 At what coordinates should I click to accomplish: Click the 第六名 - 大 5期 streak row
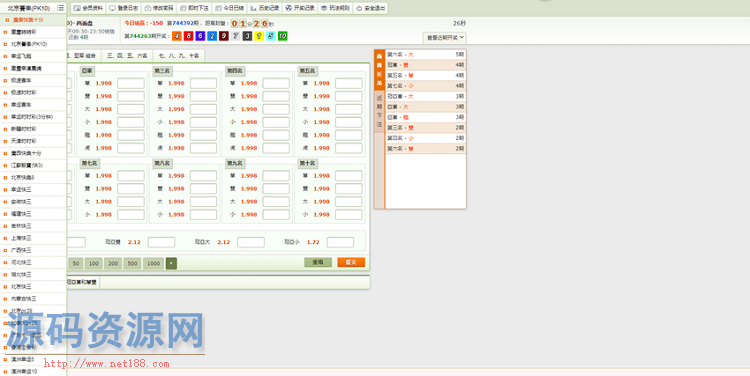pos(425,55)
